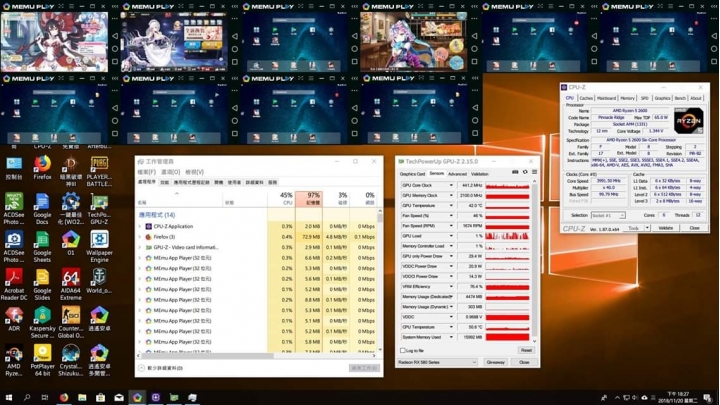Open the 檢視(V) menu in Task Manager
The height and width of the screenshot is (405, 720).
point(195,172)
